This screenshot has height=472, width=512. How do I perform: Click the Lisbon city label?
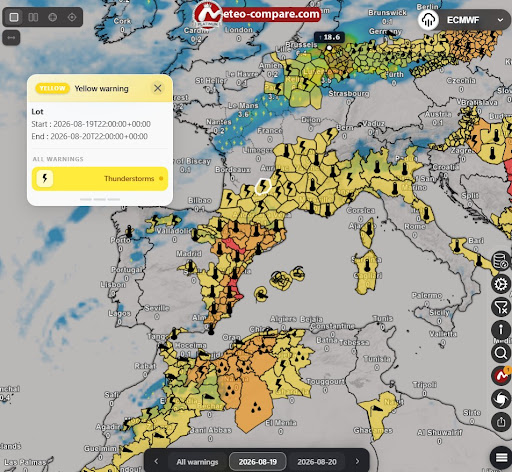(113, 285)
